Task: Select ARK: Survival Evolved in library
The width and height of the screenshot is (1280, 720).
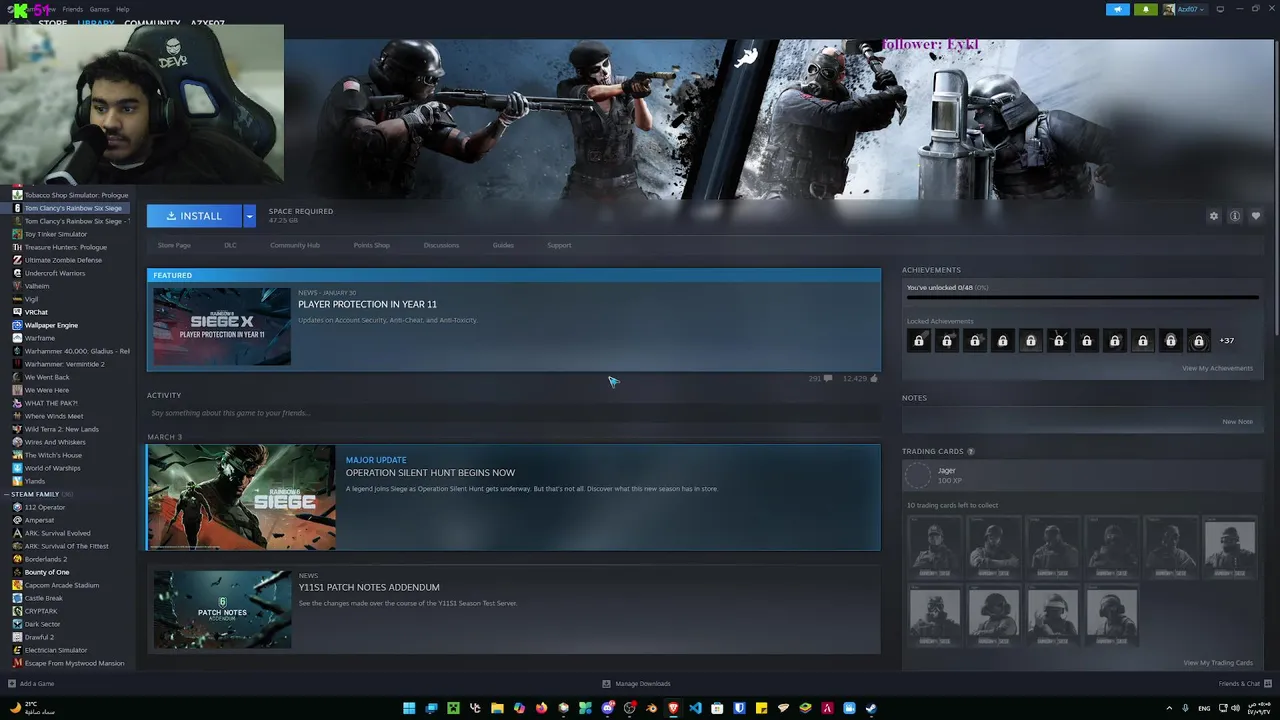Action: (57, 533)
